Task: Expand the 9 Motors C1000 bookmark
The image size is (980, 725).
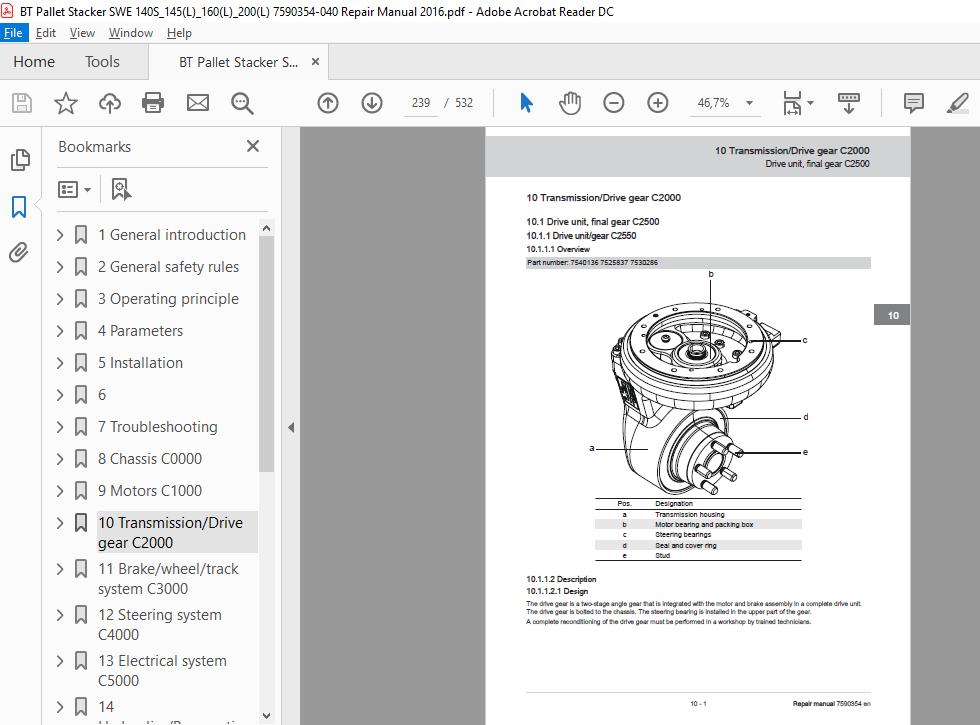Action: coord(60,491)
